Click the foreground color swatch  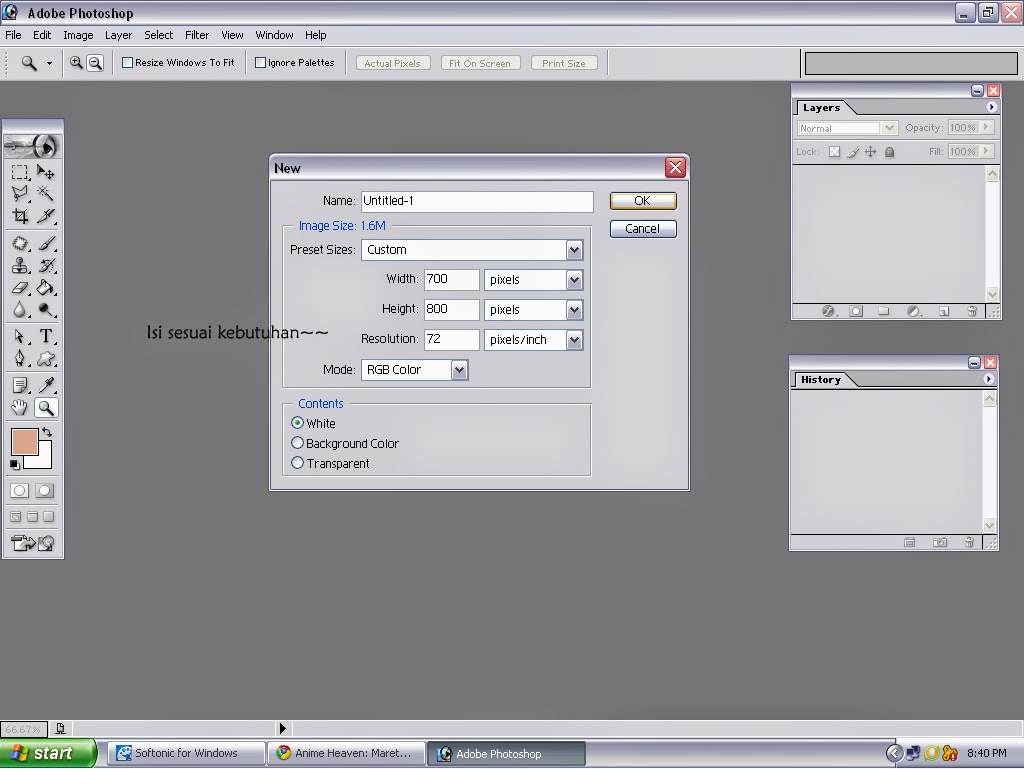[x=25, y=442]
